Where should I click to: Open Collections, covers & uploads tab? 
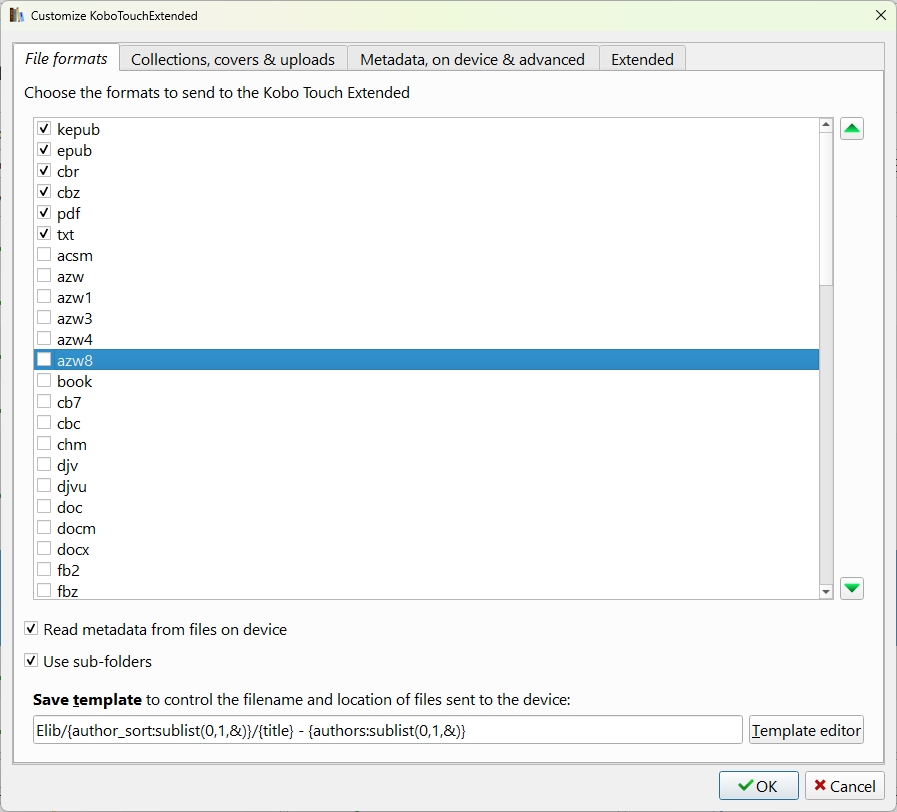(233, 60)
